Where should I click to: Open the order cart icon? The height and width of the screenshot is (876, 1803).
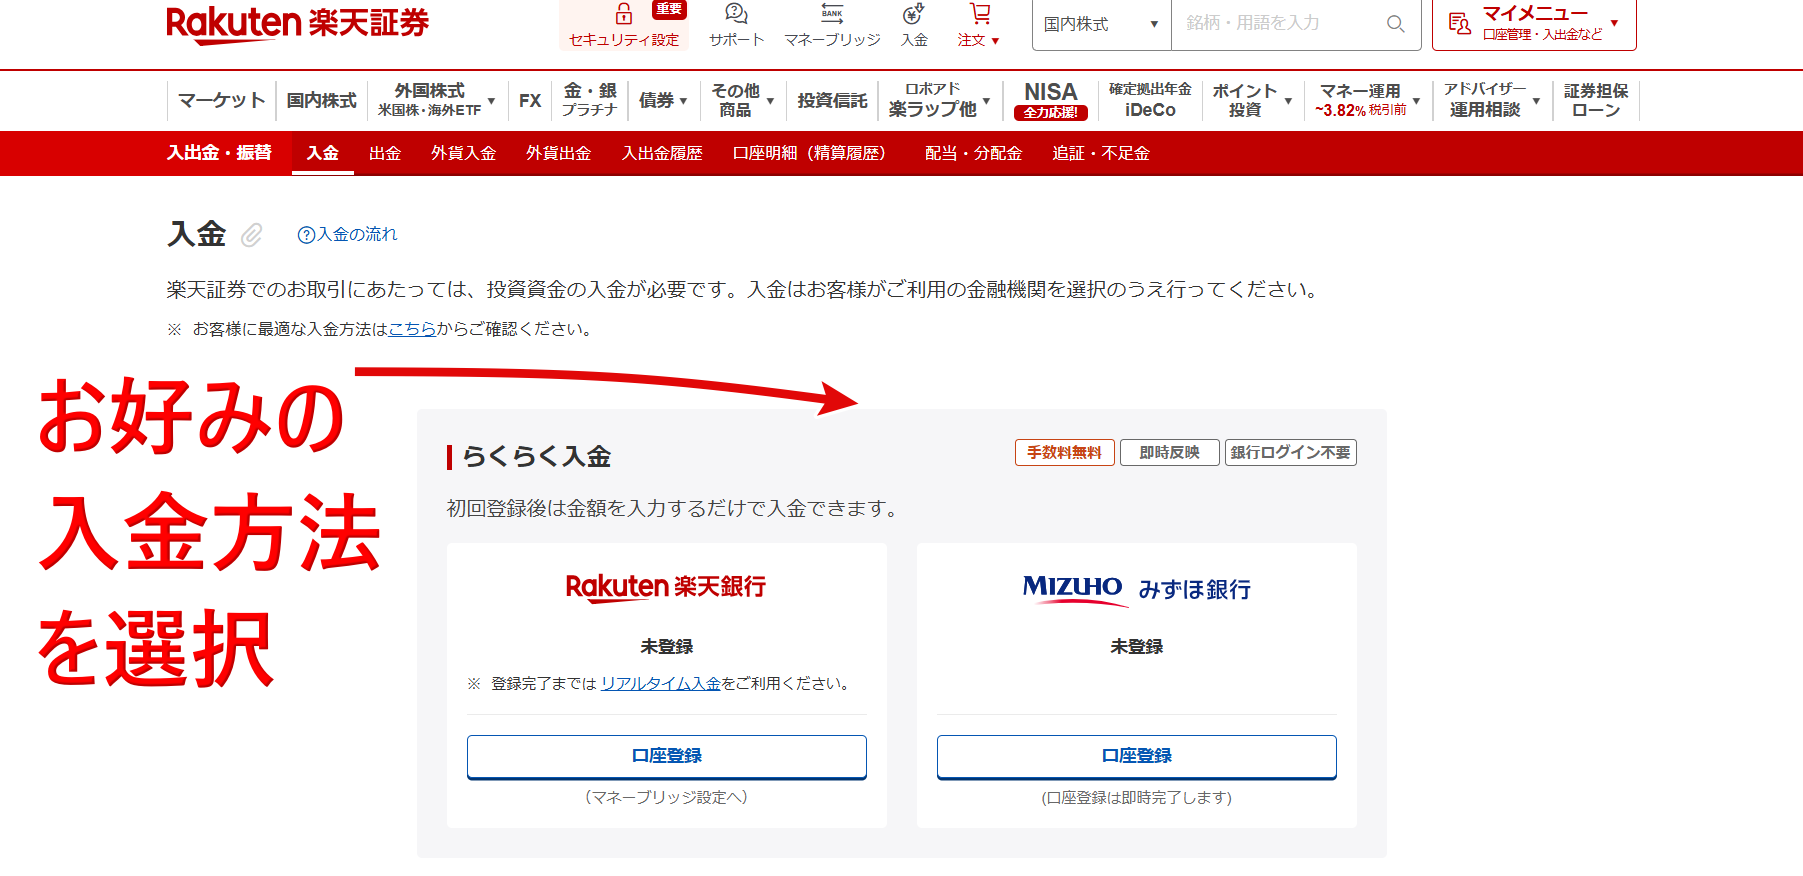[x=980, y=13]
